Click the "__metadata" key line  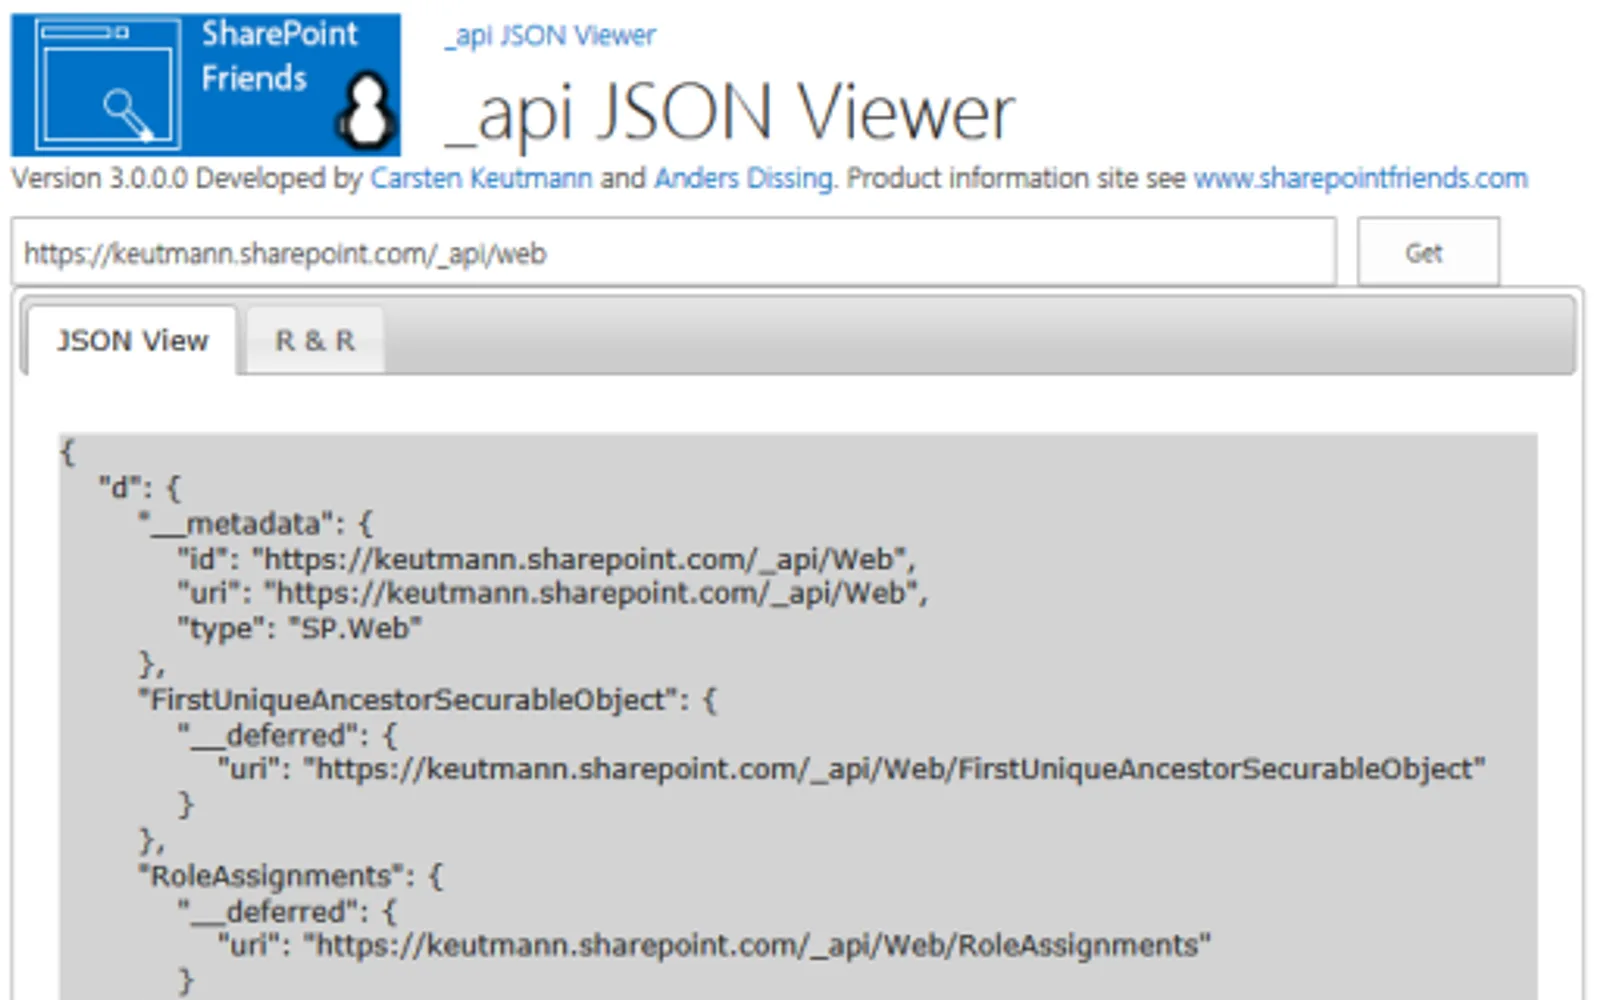(255, 523)
